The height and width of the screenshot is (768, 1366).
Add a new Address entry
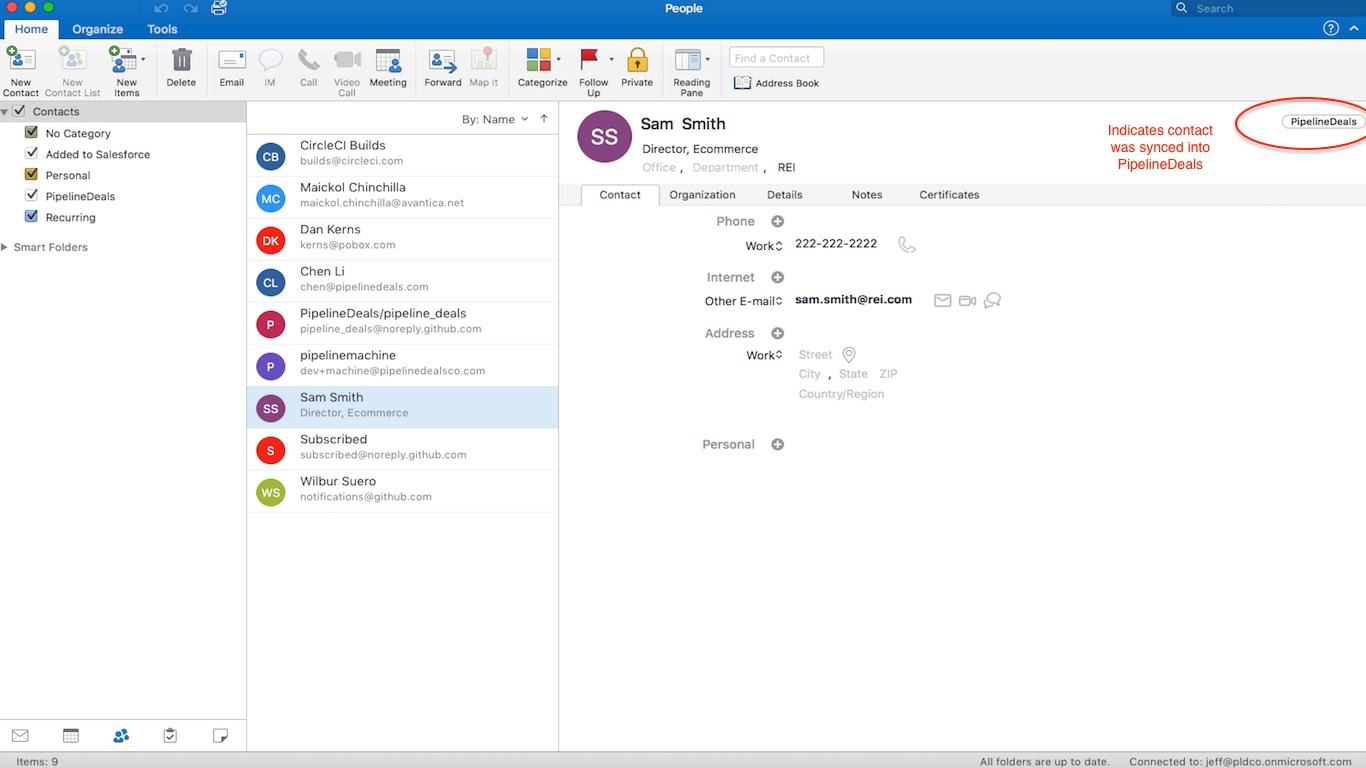[777, 333]
